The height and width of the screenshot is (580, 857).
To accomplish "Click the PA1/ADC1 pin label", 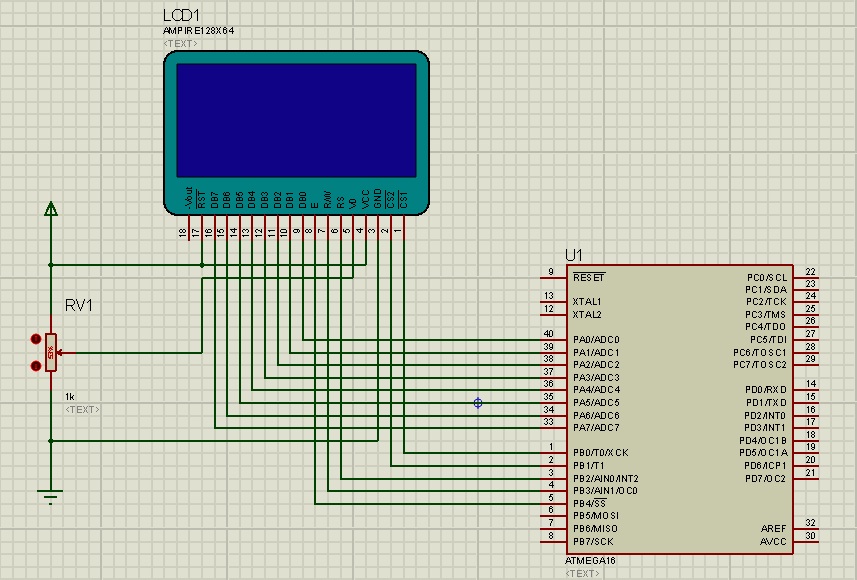I will [596, 353].
